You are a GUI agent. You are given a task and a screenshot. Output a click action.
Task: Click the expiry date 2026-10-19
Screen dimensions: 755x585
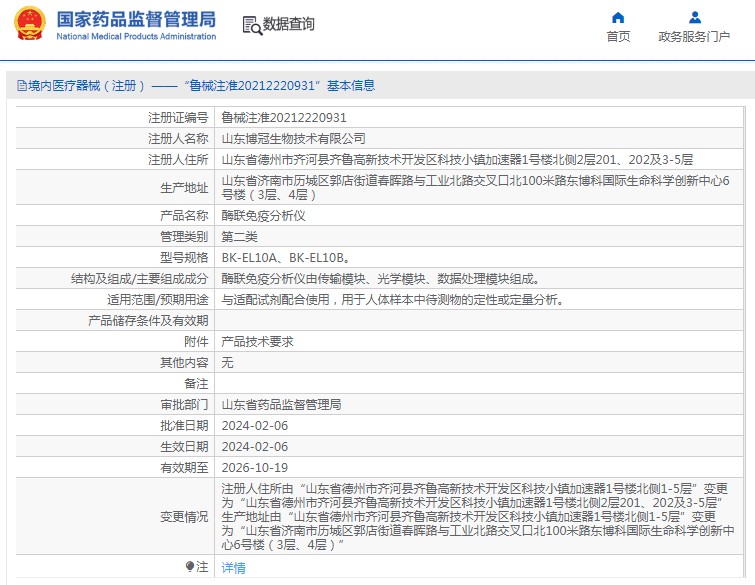tap(254, 467)
